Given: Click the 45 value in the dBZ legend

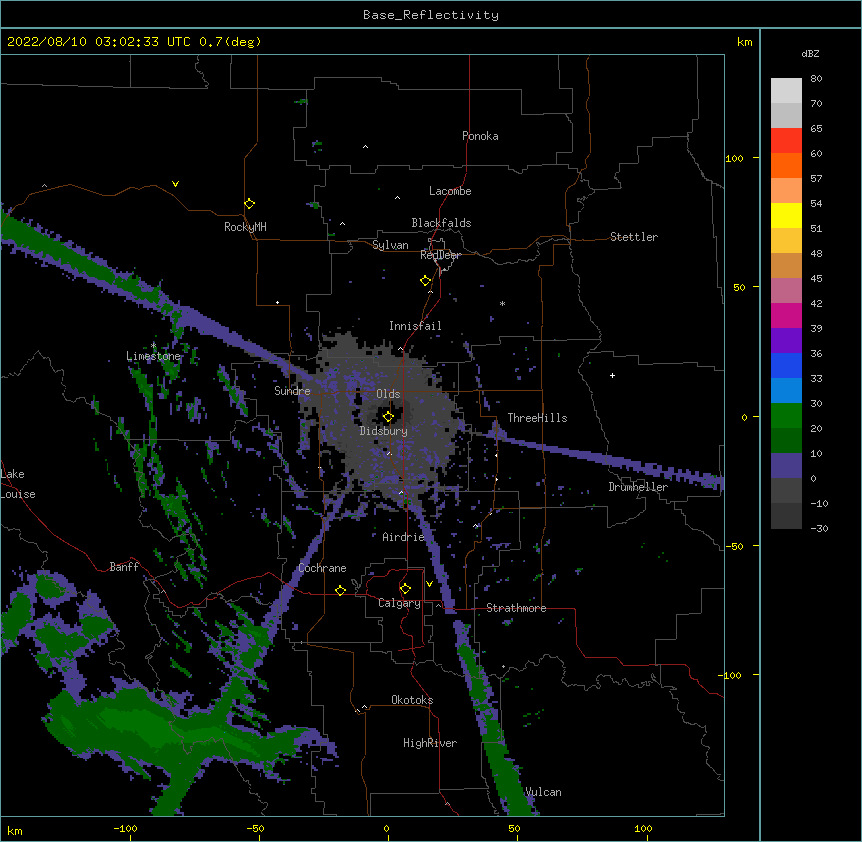Looking at the screenshot, I should 816,279.
